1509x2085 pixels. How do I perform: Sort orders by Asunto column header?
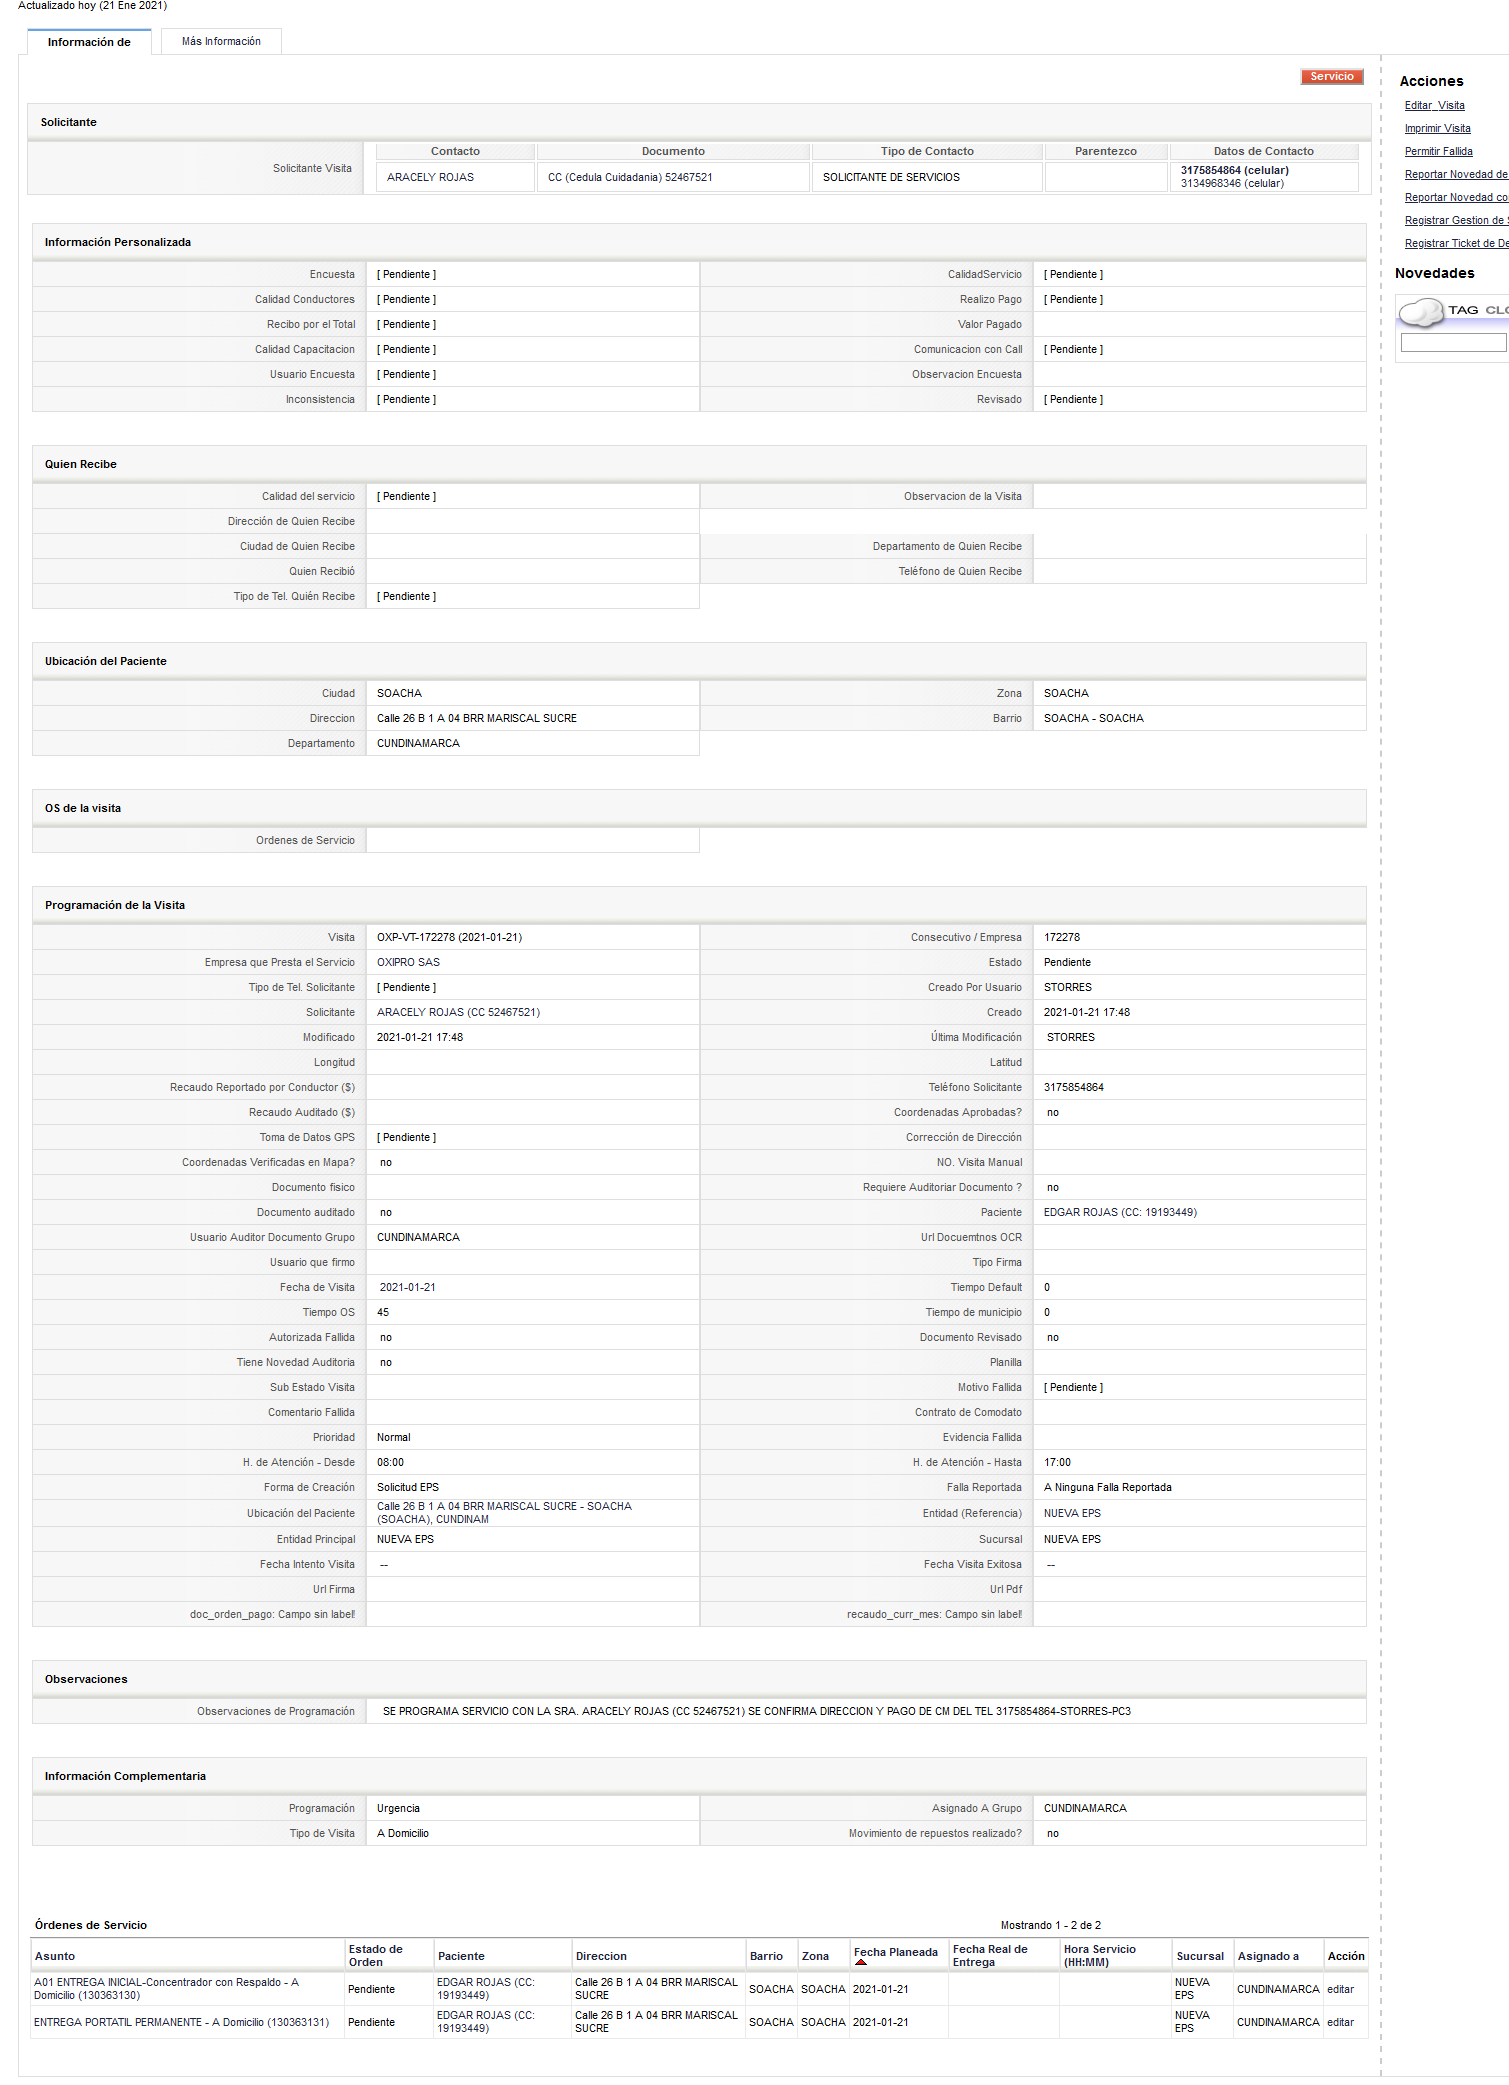[55, 1956]
